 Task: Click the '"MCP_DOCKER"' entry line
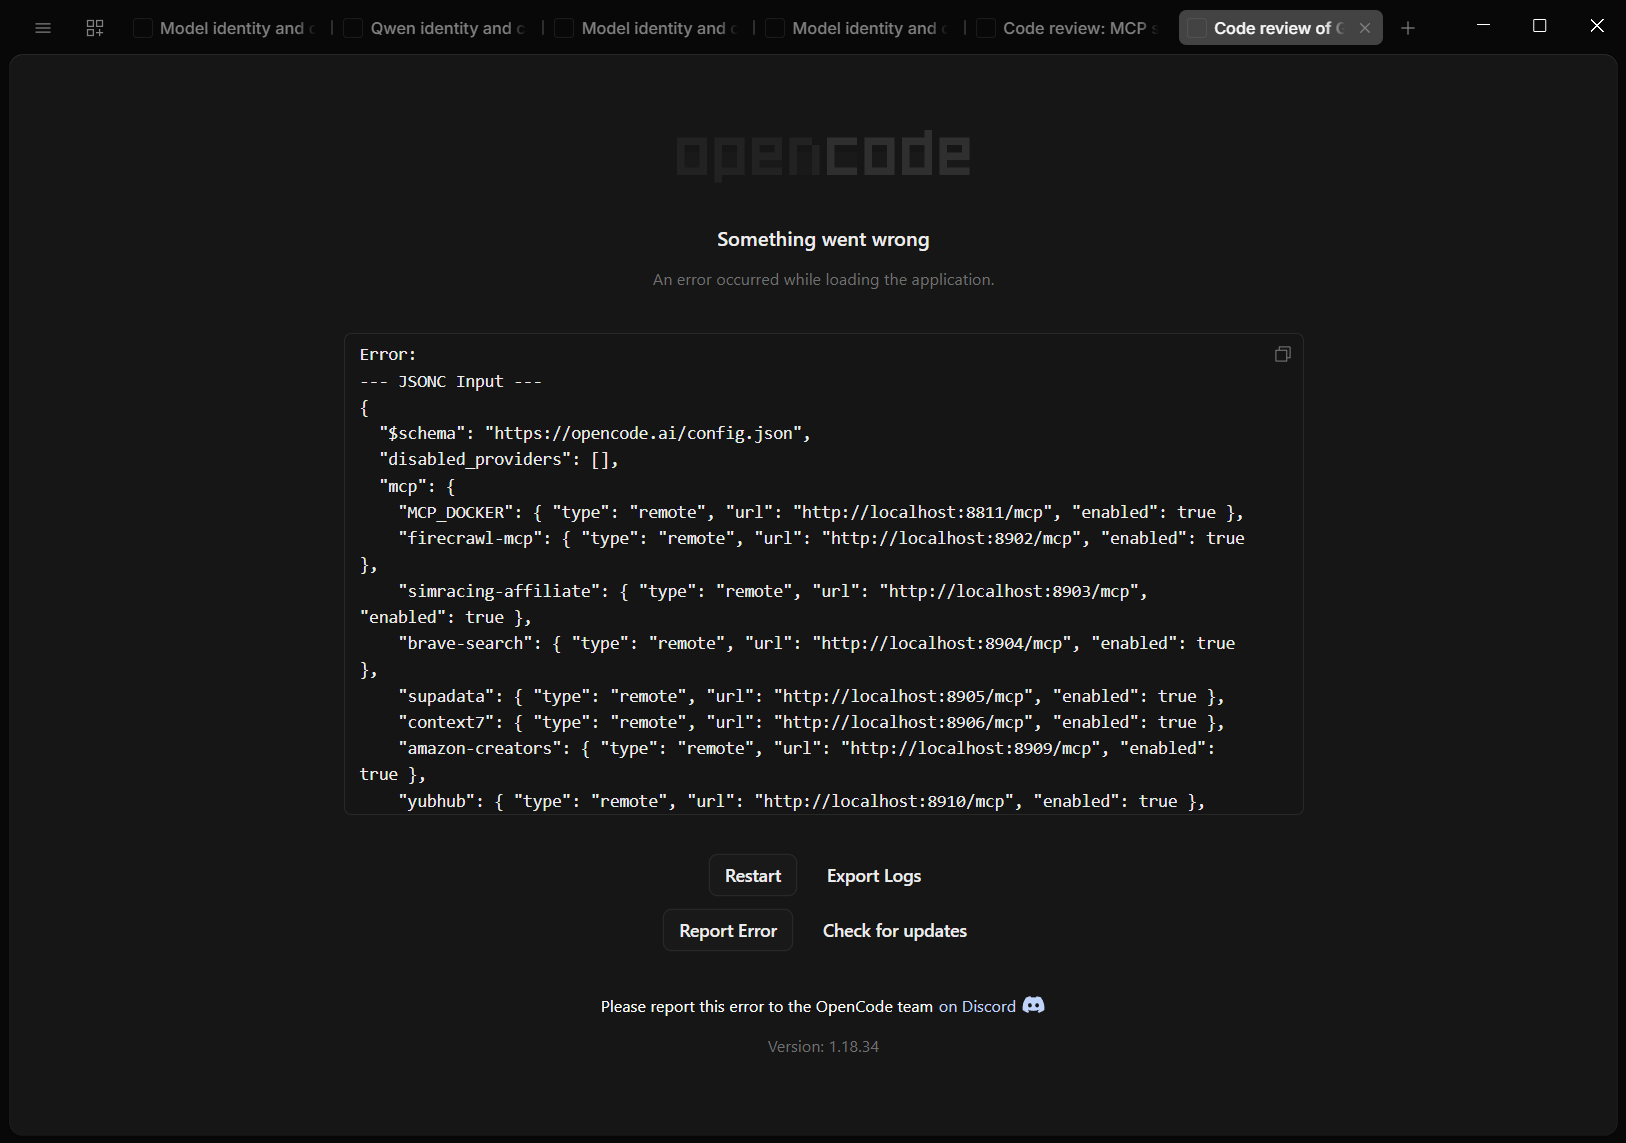tap(821, 512)
